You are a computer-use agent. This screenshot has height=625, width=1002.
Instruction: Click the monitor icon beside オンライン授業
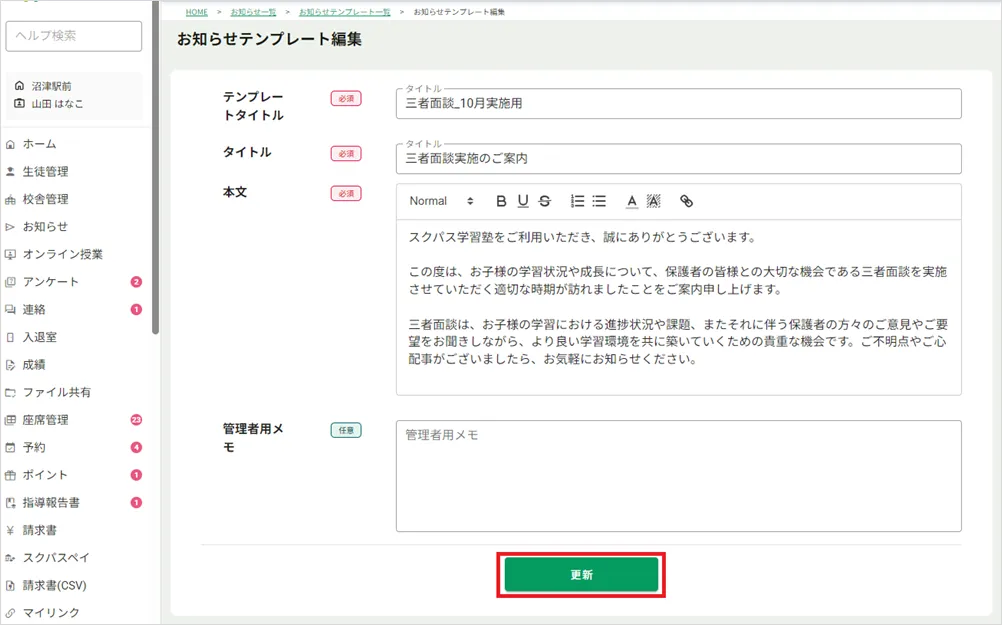(10, 254)
